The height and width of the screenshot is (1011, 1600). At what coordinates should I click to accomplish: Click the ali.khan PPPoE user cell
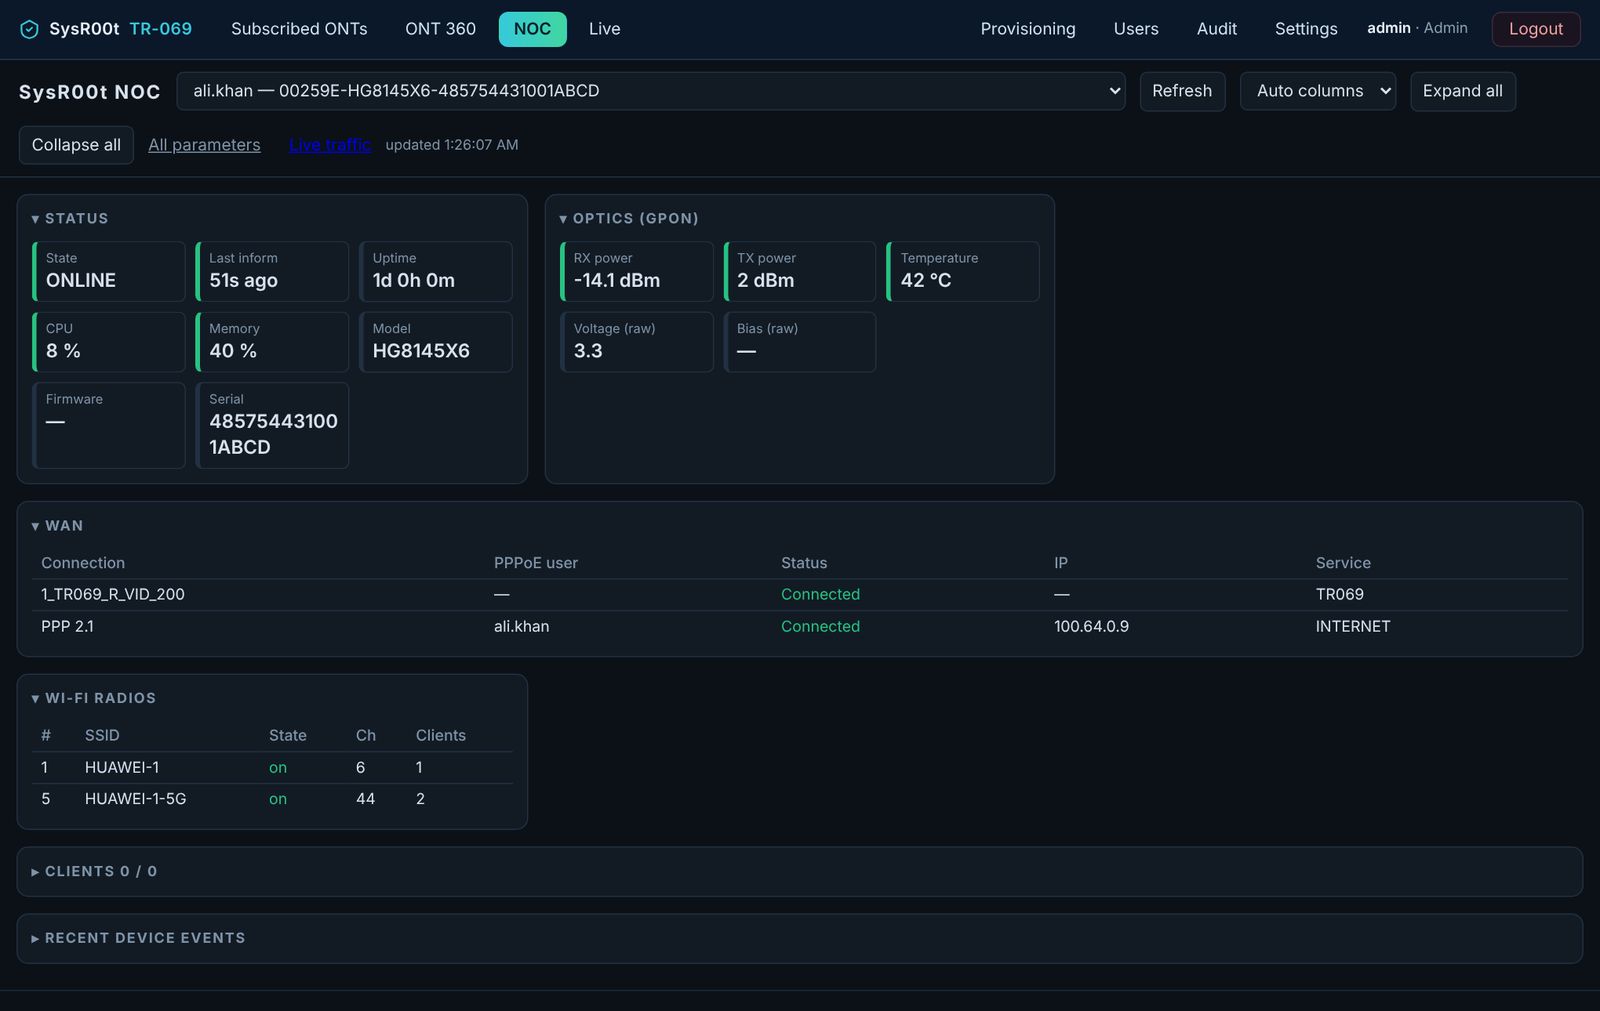pos(521,626)
